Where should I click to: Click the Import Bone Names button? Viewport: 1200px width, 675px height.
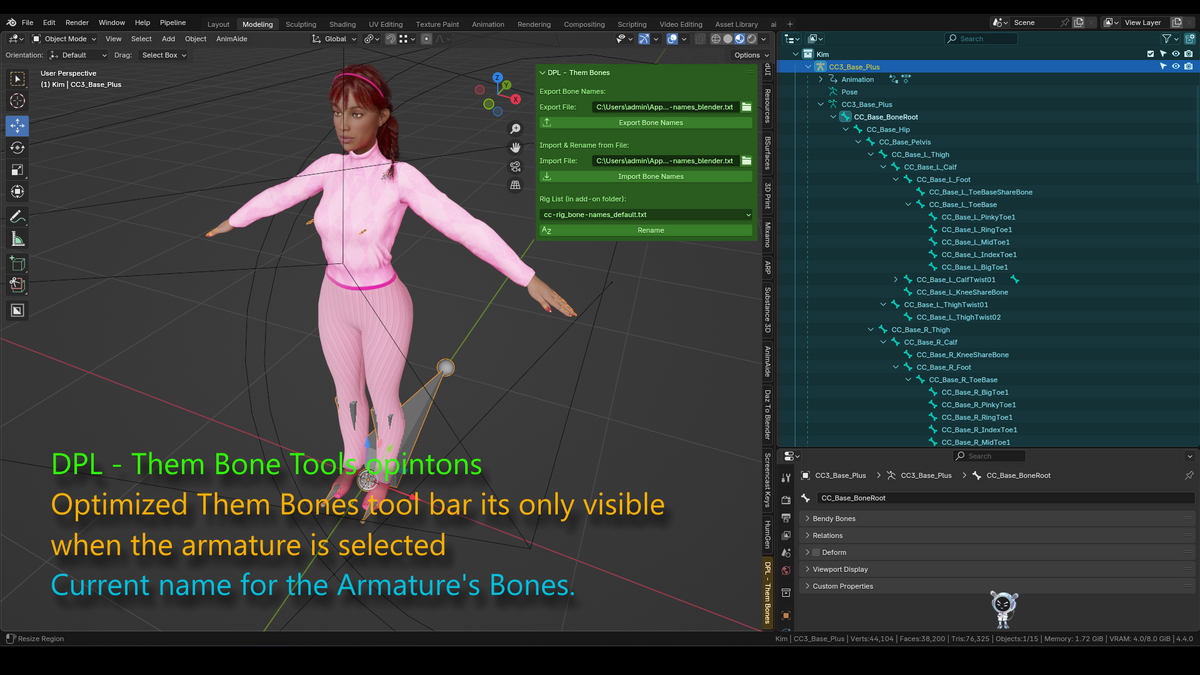[645, 176]
